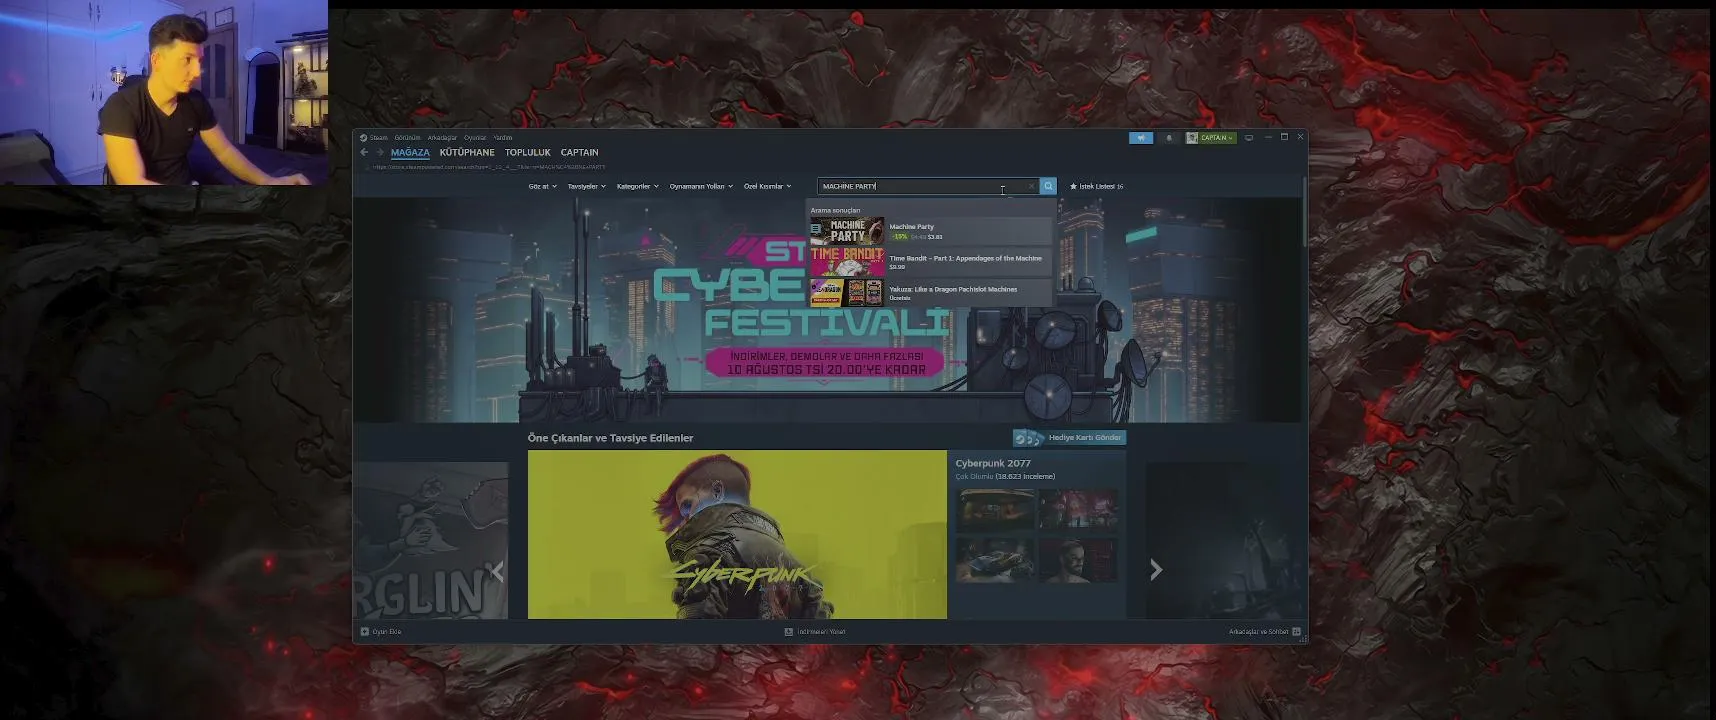Expand the Özel Kısımlar dropdown

pyautogui.click(x=767, y=186)
